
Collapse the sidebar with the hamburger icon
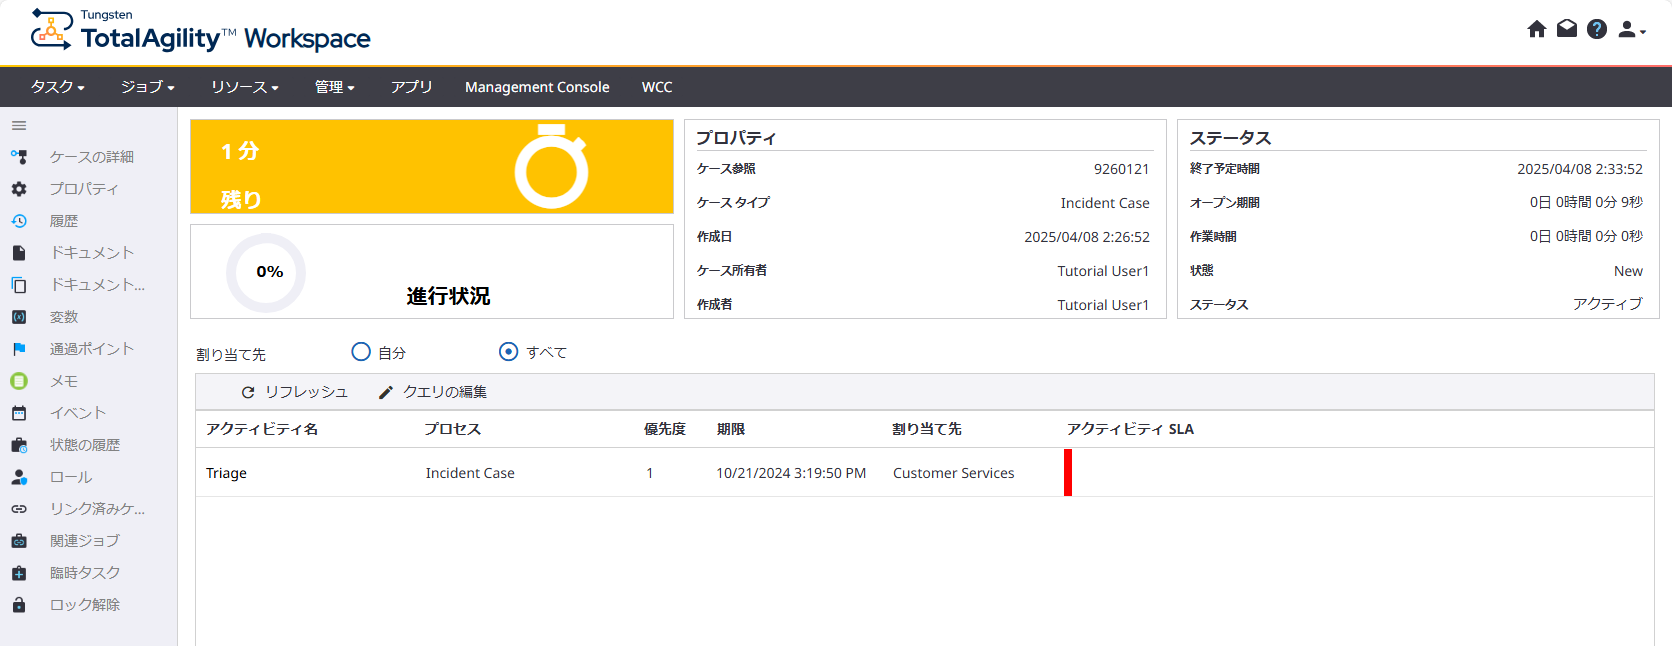click(19, 126)
